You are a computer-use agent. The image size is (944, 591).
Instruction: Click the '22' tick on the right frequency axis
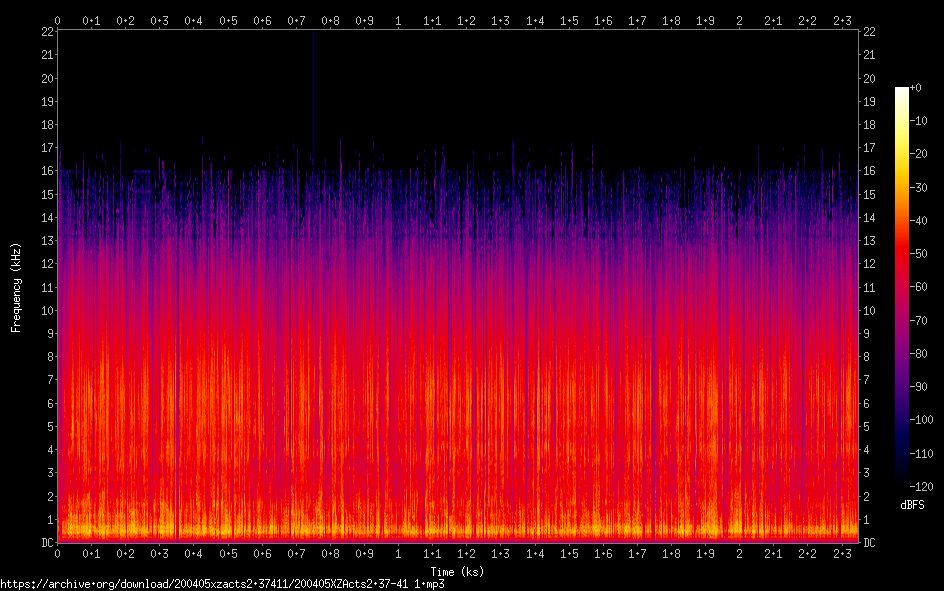click(869, 32)
